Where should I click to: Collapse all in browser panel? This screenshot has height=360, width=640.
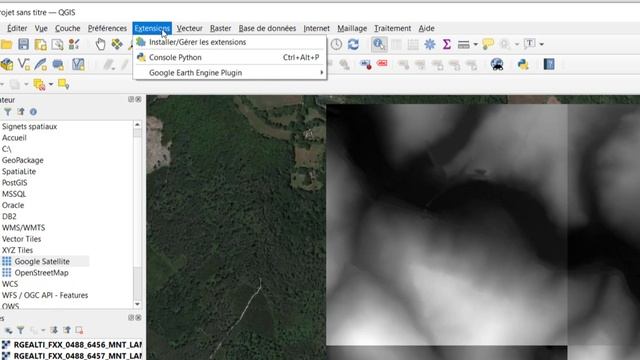(21, 112)
